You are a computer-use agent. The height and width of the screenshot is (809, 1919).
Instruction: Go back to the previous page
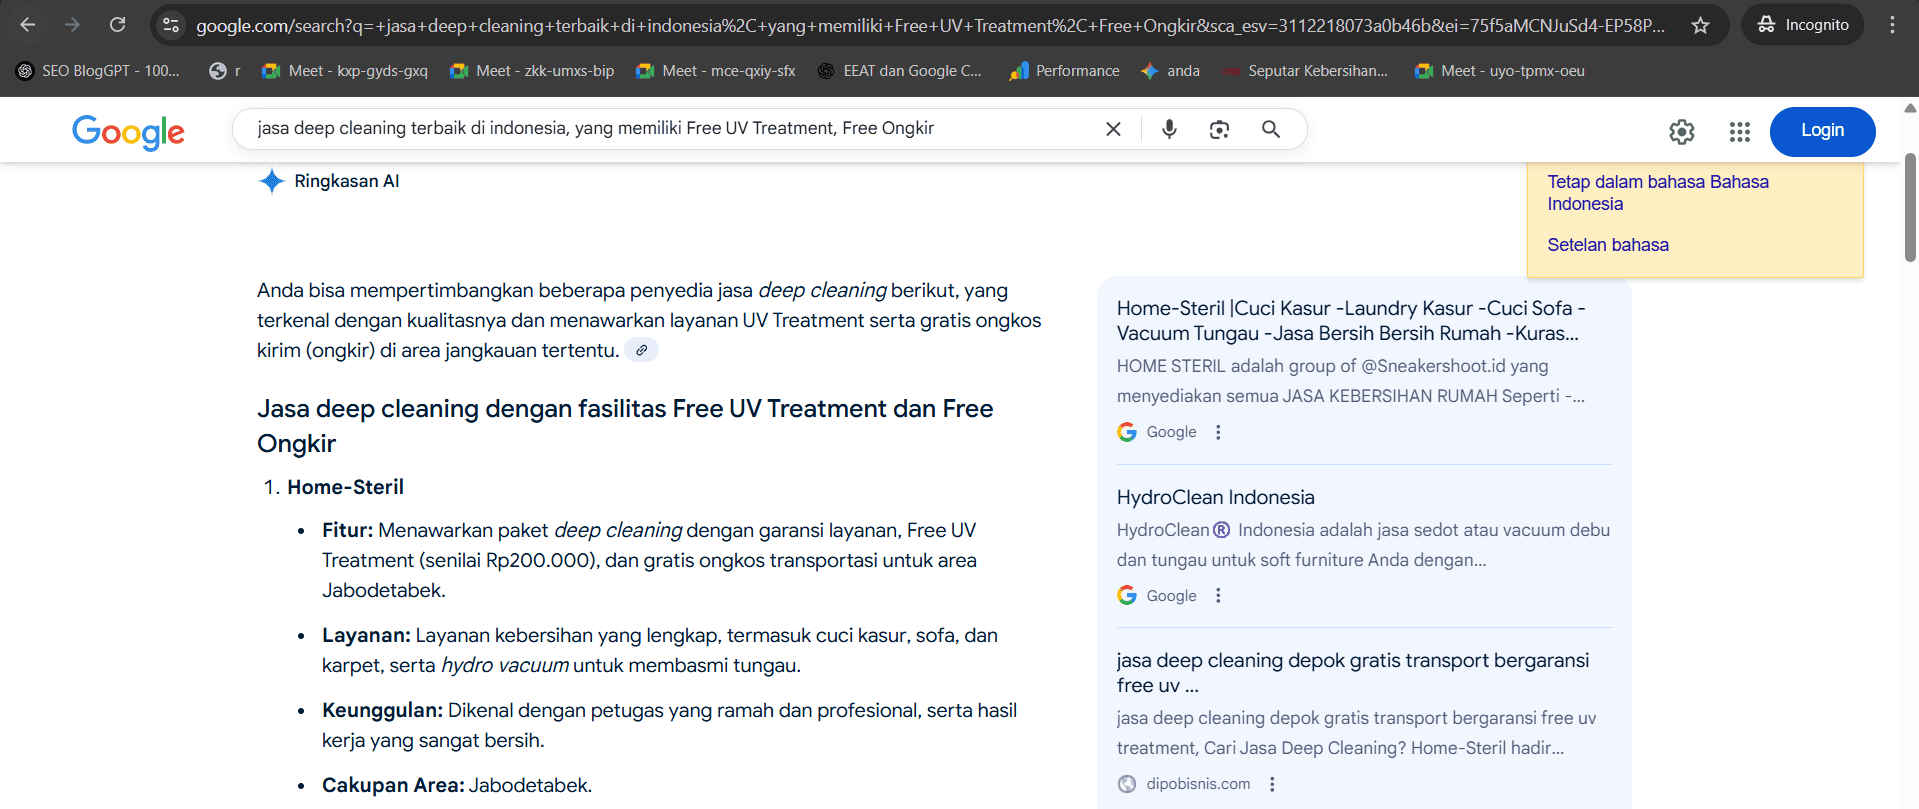28,25
